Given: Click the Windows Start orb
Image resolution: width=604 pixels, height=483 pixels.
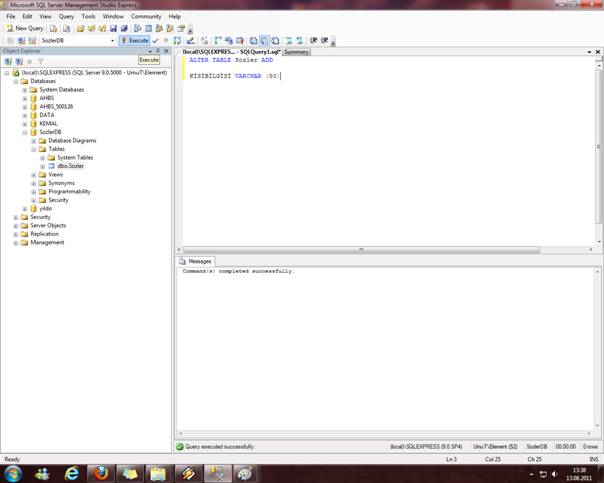Looking at the screenshot, I should click(14, 473).
